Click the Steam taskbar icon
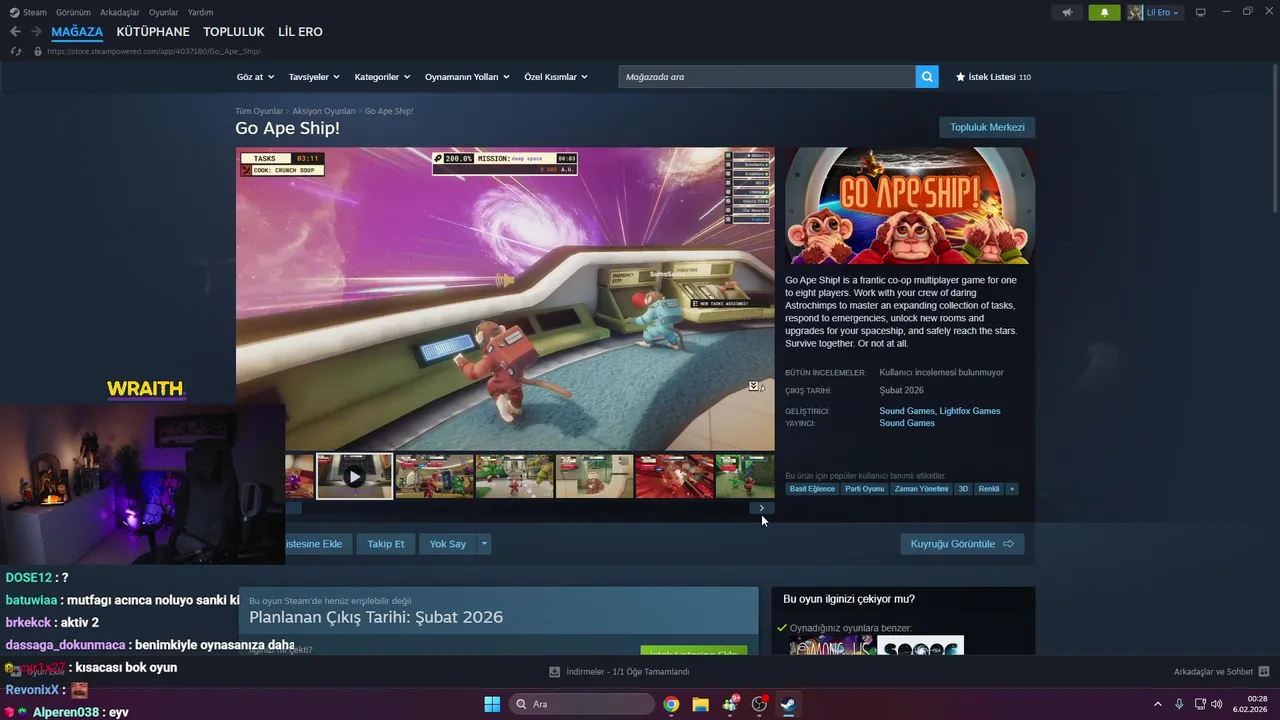The height and width of the screenshot is (720, 1280). tap(789, 704)
